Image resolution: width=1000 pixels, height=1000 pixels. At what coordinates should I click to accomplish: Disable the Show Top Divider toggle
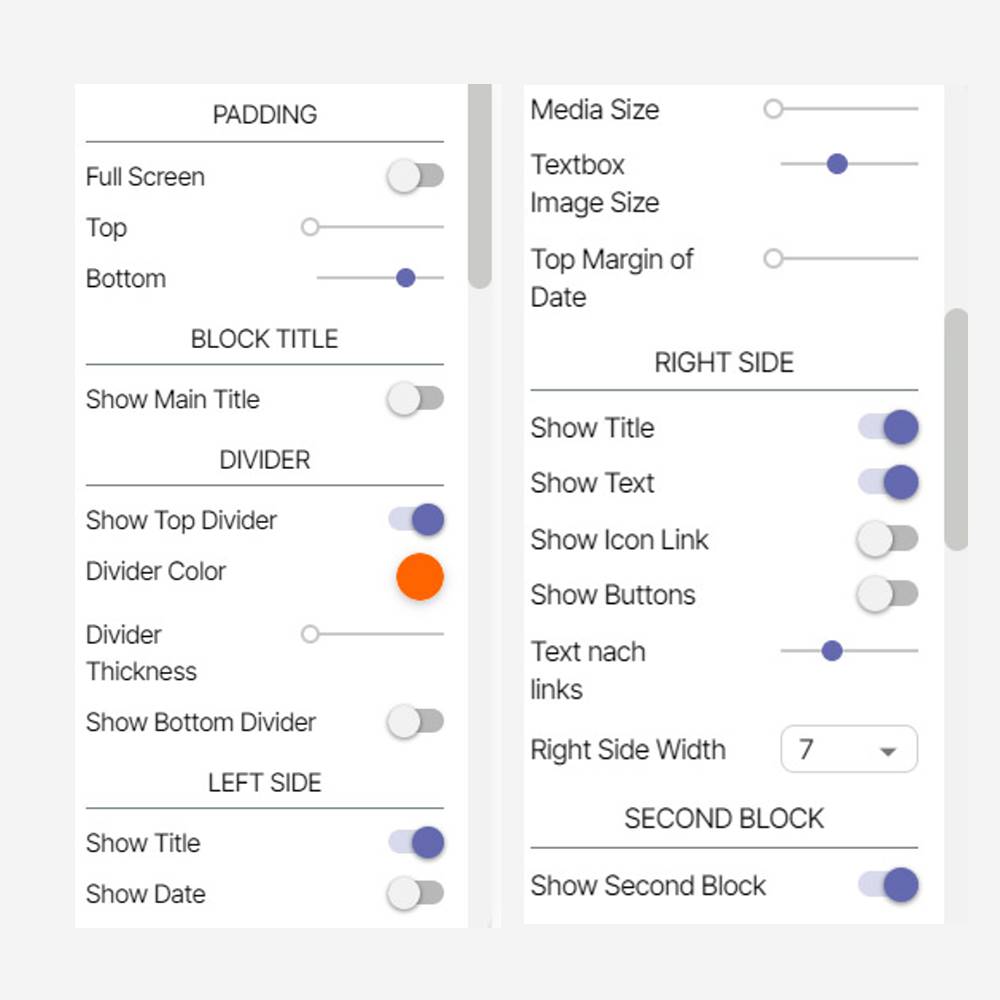(x=416, y=520)
